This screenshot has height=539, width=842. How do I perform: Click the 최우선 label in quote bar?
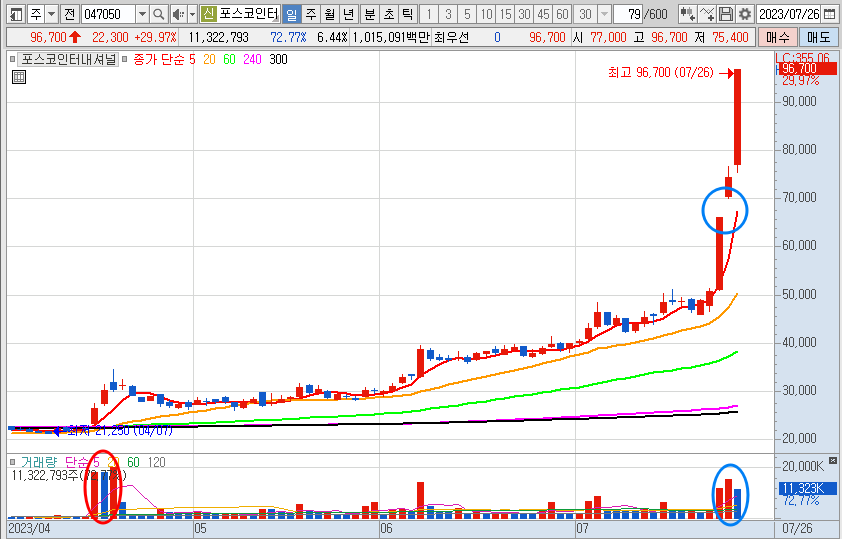(x=451, y=37)
